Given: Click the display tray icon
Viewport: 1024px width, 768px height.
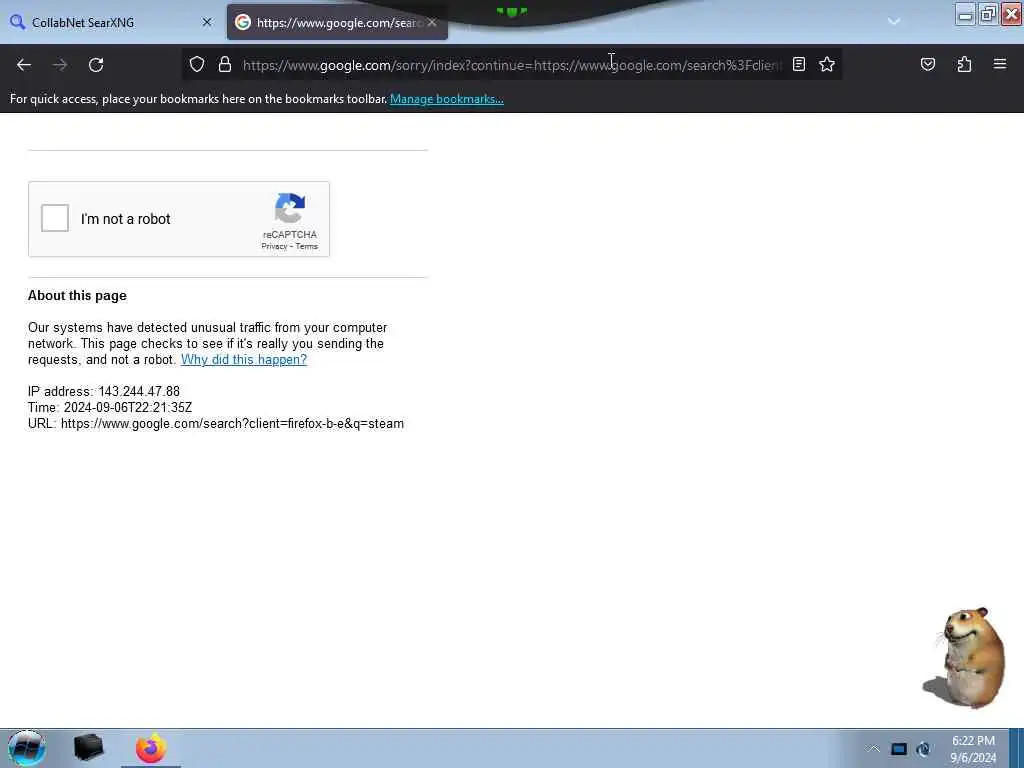Looking at the screenshot, I should (x=899, y=749).
